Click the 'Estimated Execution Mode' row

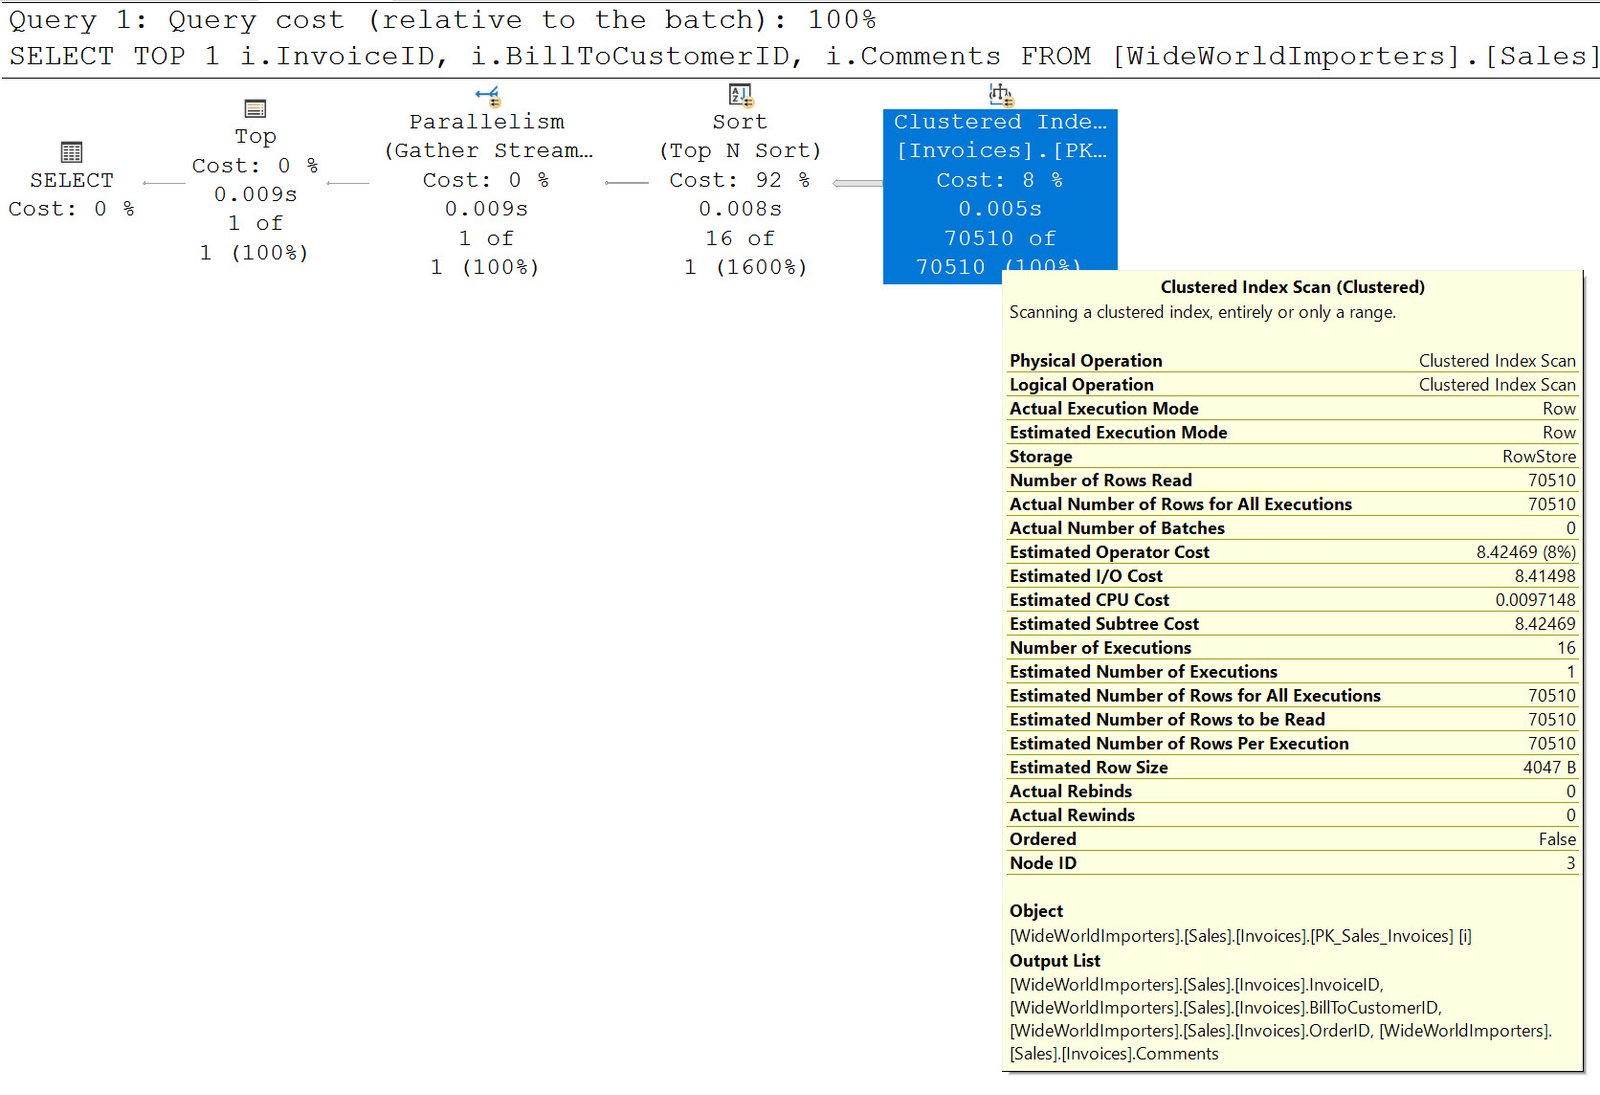click(1292, 433)
